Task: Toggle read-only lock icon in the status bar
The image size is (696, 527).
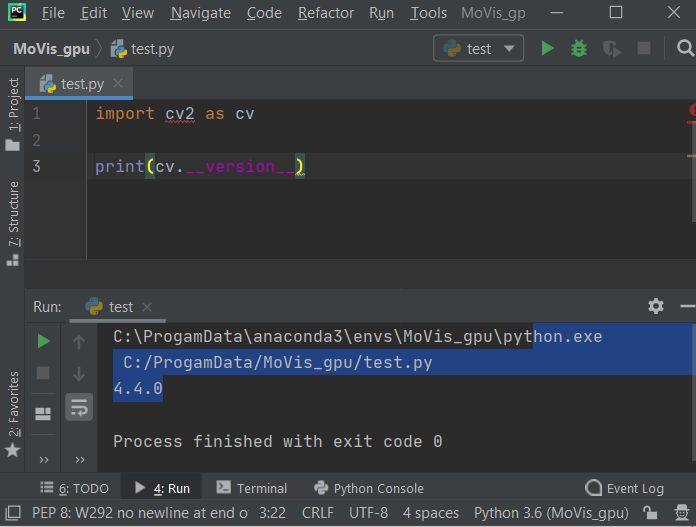Action: point(650,513)
